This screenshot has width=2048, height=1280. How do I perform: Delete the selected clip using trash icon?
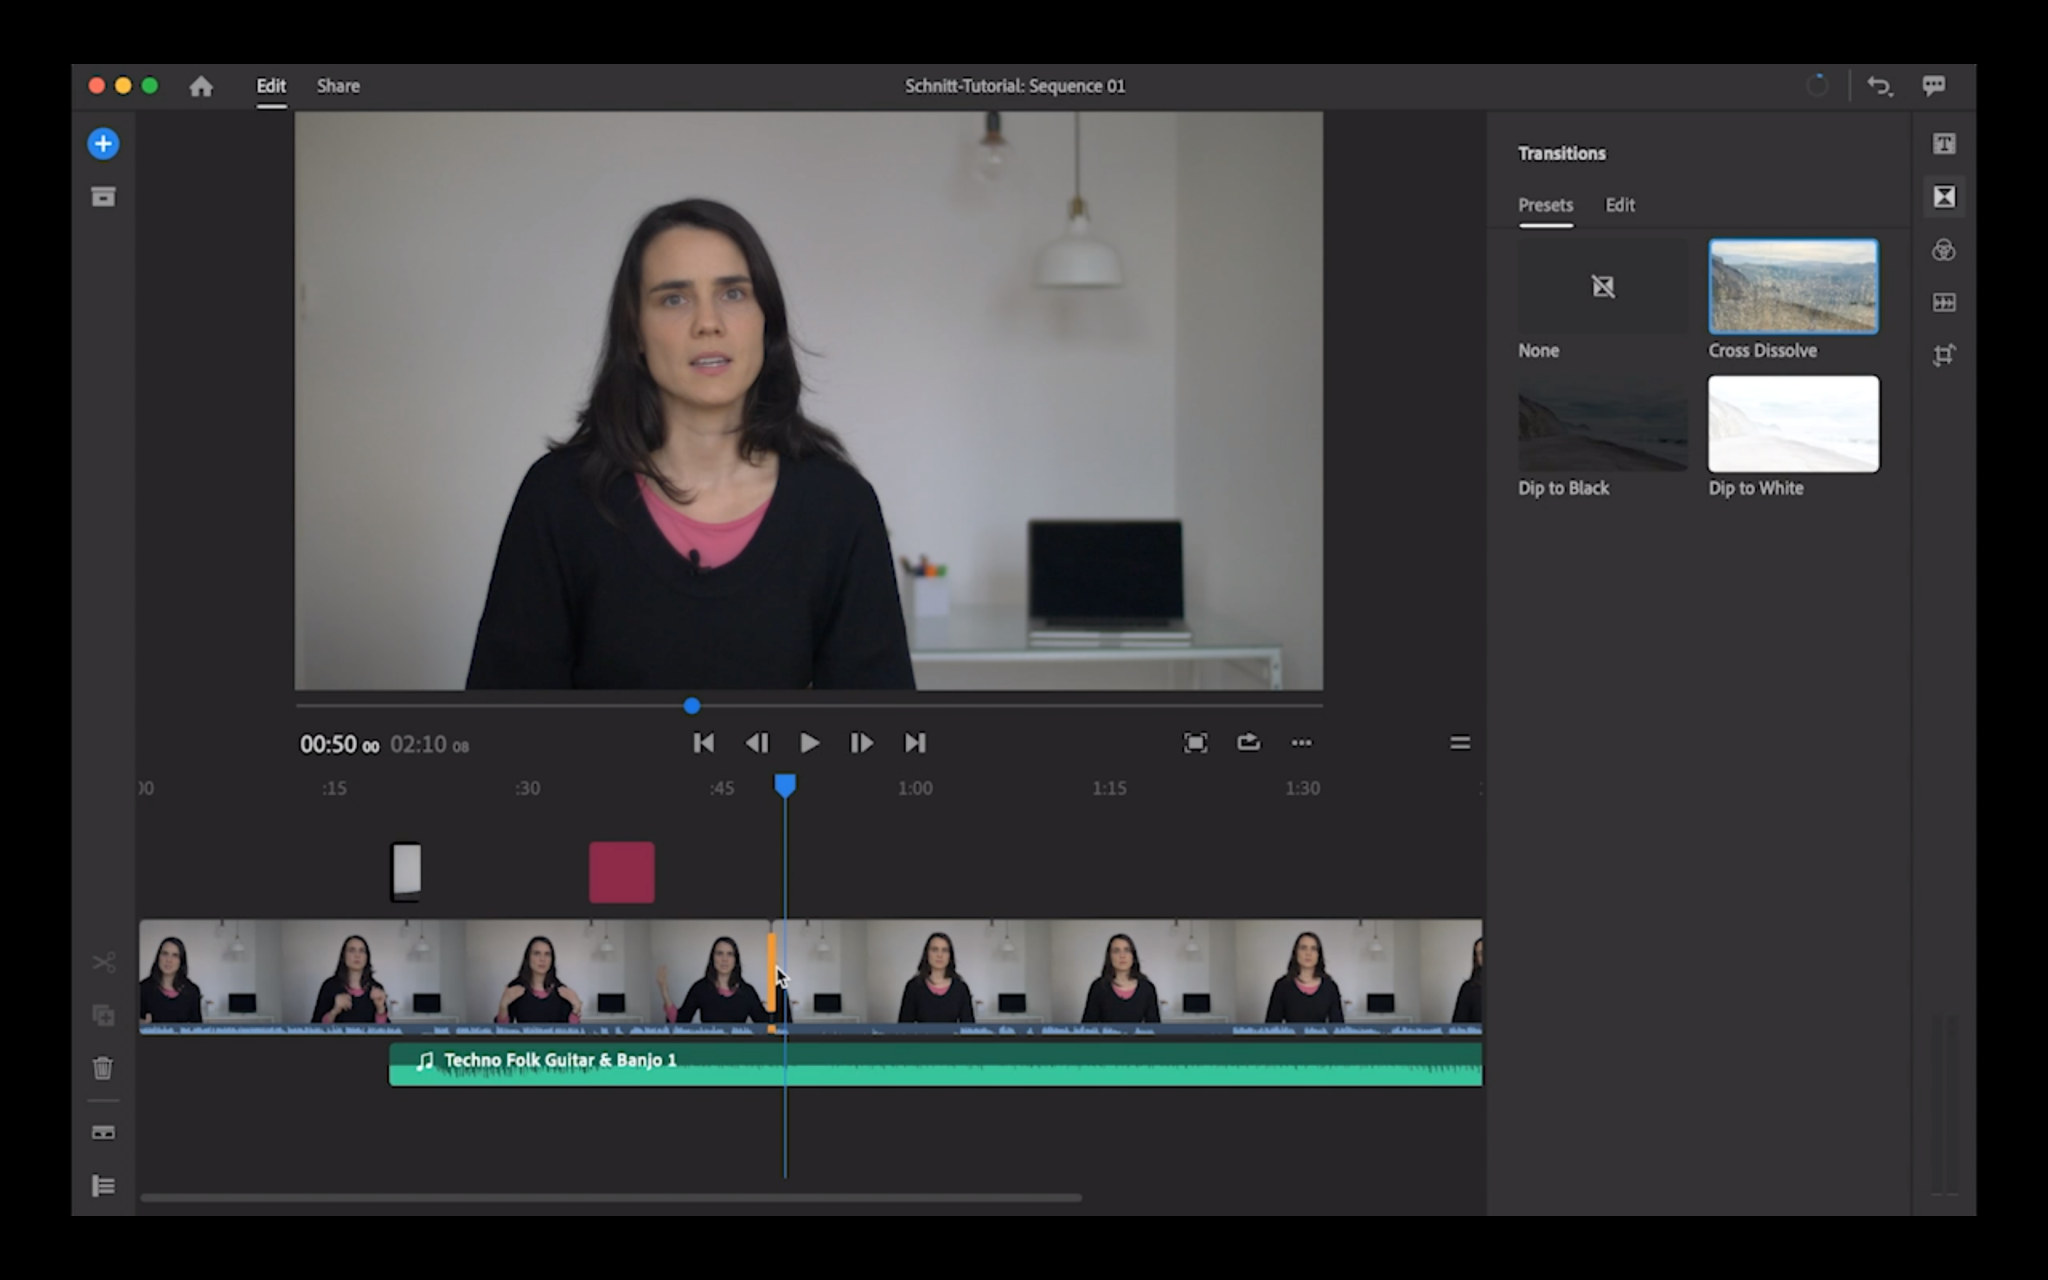click(102, 1068)
